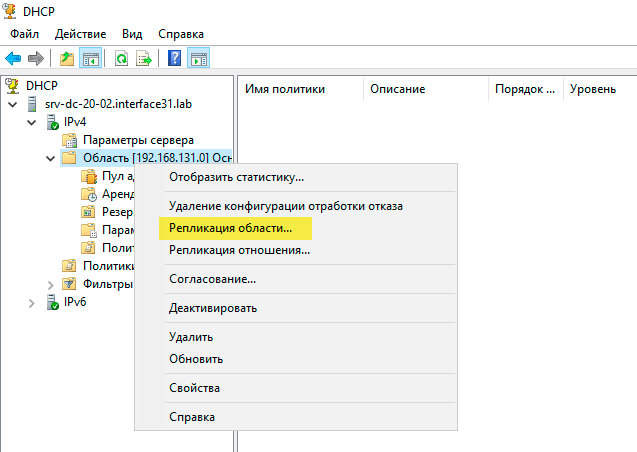This screenshot has width=637, height=452.
Task: Sort by Порядок column header
Action: [x=526, y=89]
